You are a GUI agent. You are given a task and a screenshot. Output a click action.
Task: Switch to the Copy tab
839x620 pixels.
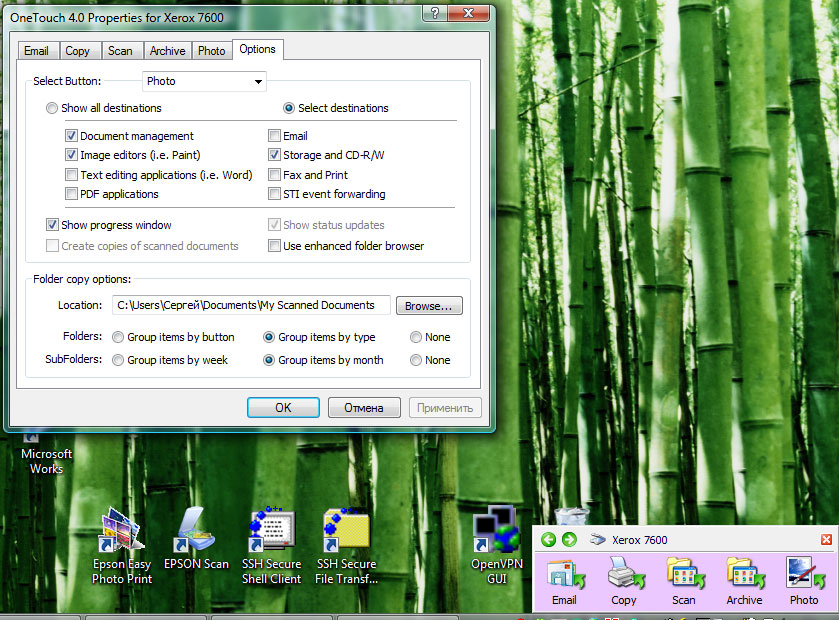[78, 51]
